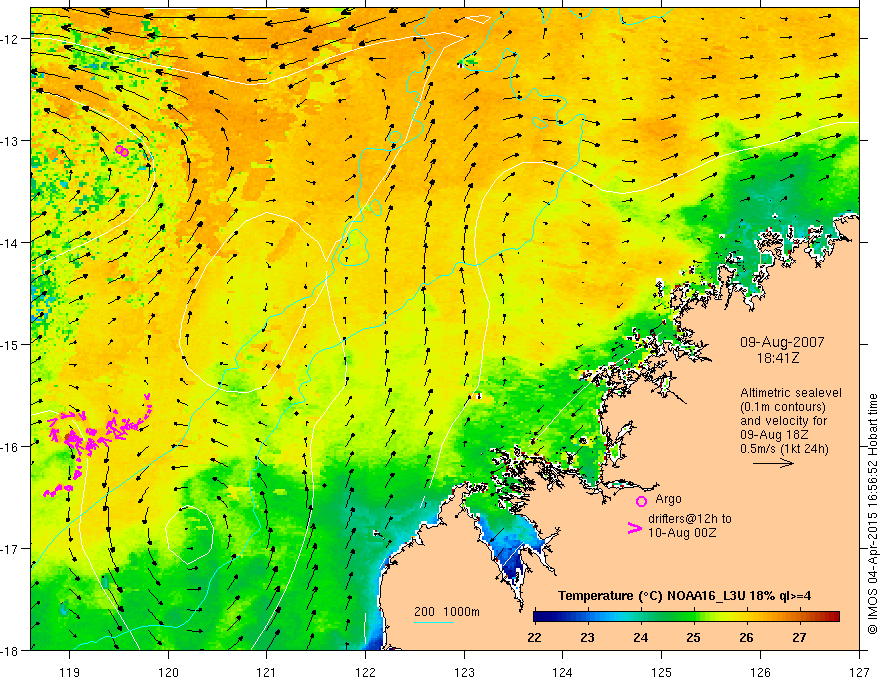880x680 pixels.
Task: Click the colorbar tick label 22
Action: (x=534, y=637)
